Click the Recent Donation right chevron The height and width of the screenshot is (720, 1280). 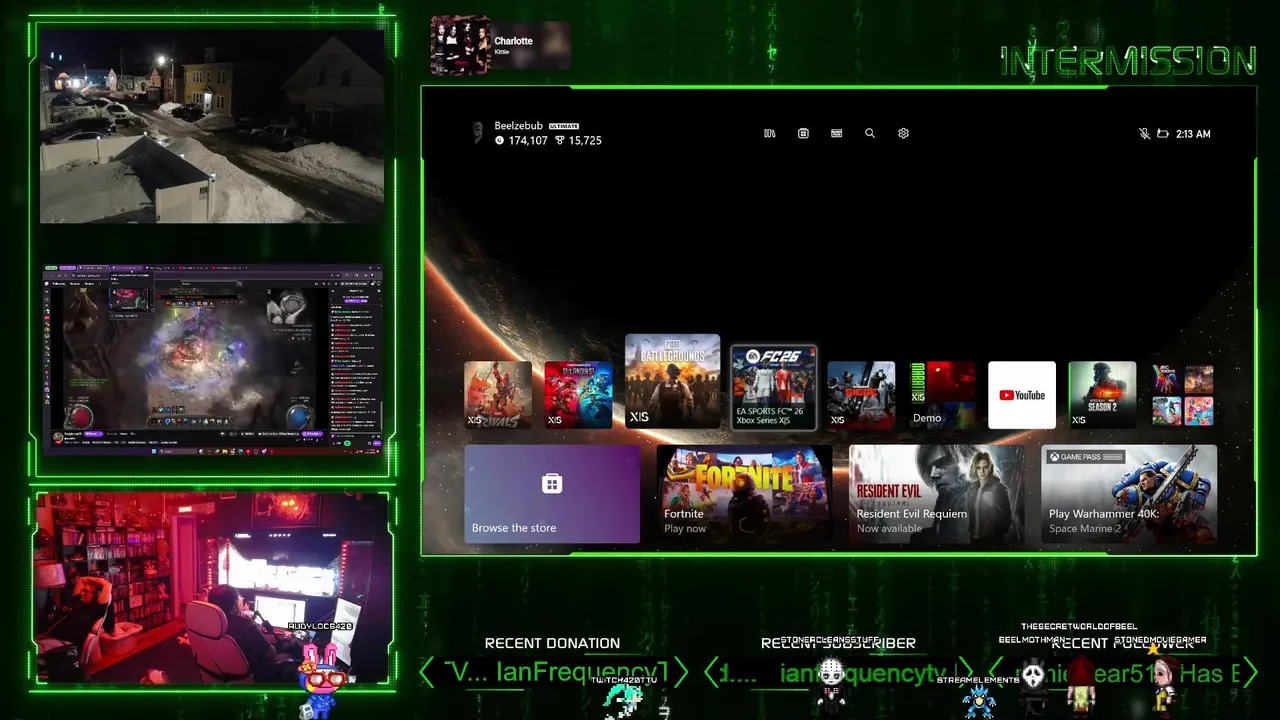[x=681, y=673]
